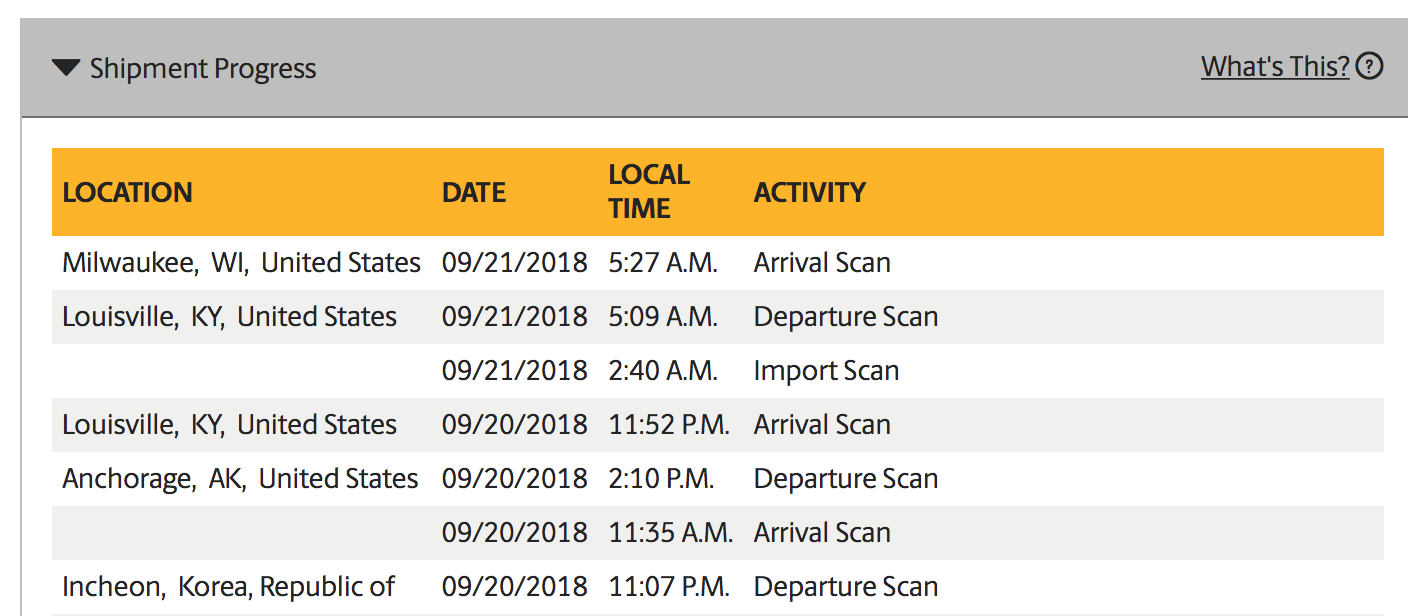The image size is (1408, 616).
Task: Click the Anchorage, AK, United States location
Action: [240, 479]
